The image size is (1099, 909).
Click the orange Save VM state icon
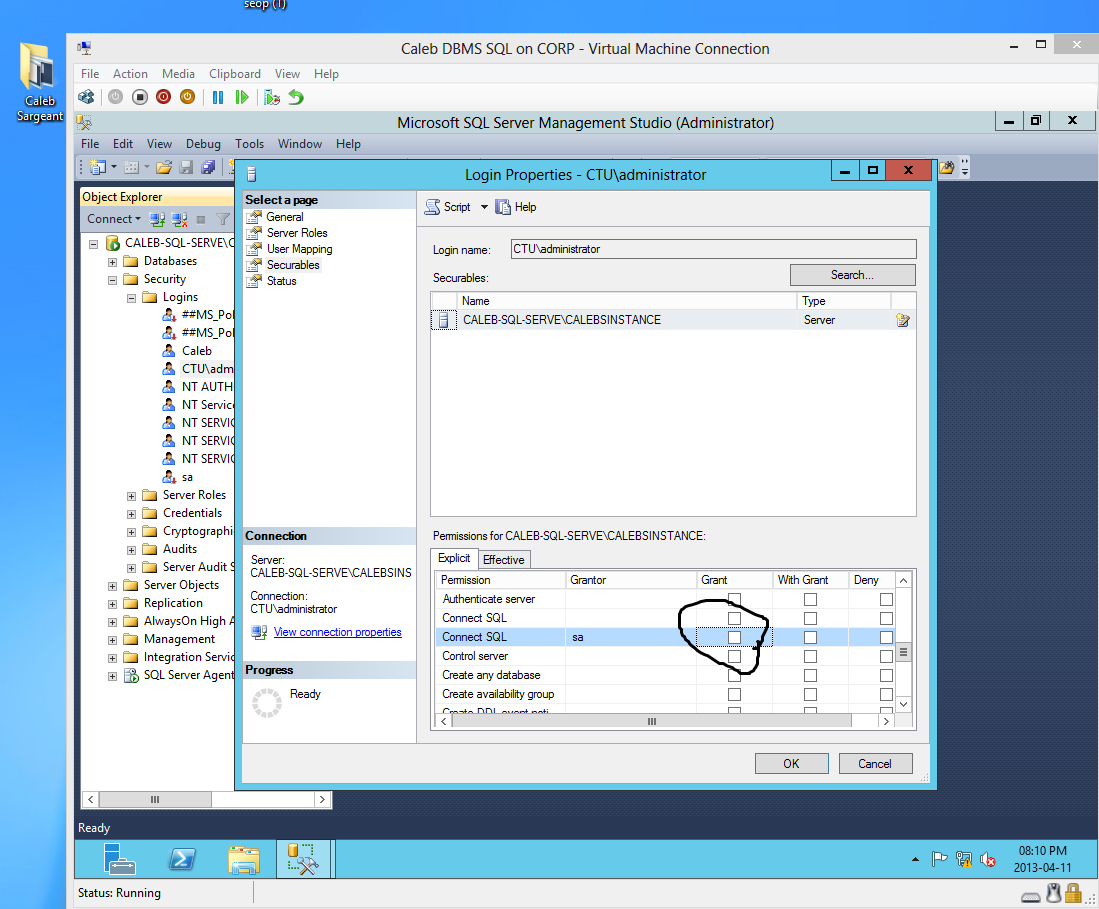coord(187,97)
